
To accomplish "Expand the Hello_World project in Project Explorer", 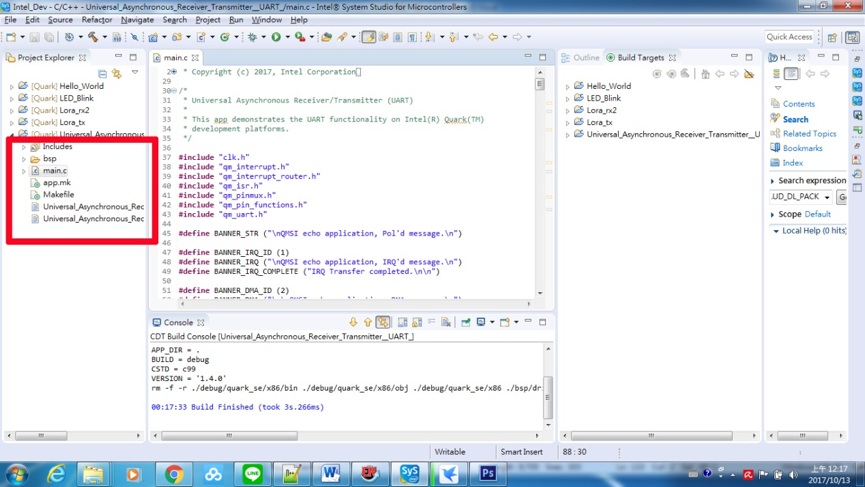I will click(x=12, y=87).
